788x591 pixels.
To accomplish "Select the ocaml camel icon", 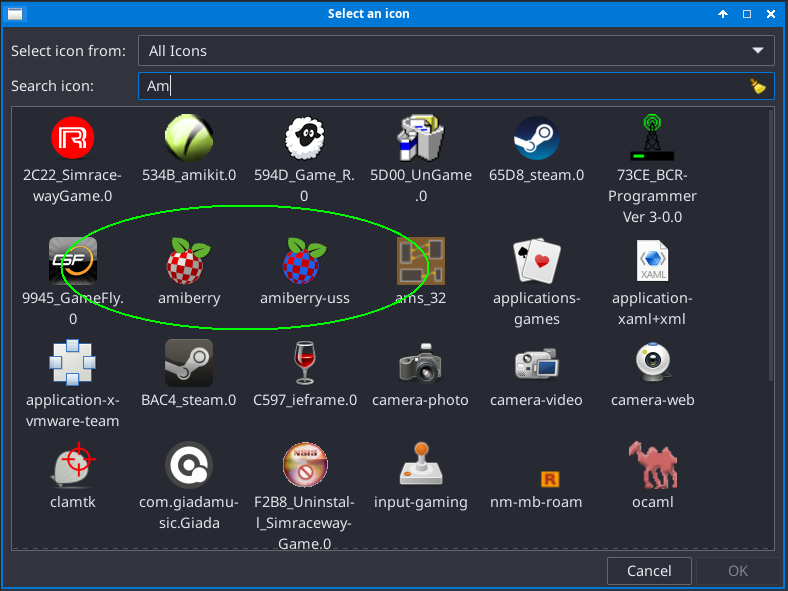I will 652,465.
